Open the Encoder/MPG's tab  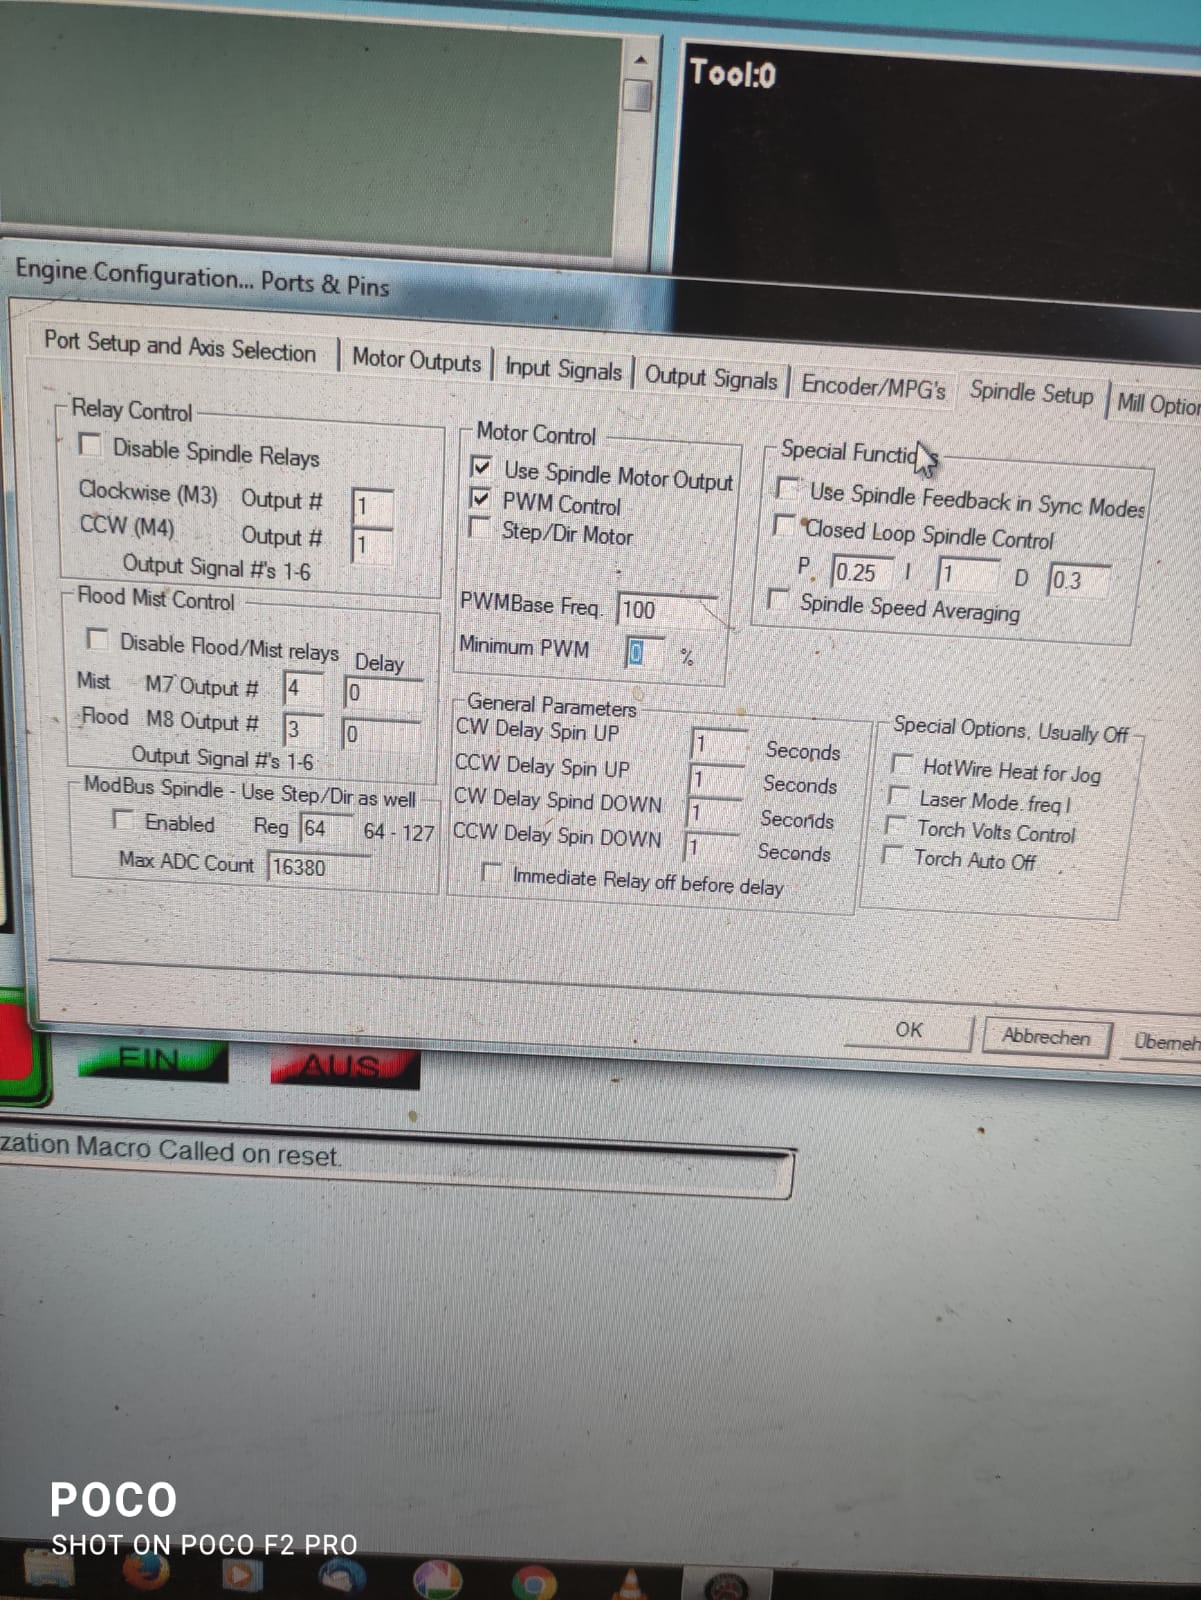[873, 386]
